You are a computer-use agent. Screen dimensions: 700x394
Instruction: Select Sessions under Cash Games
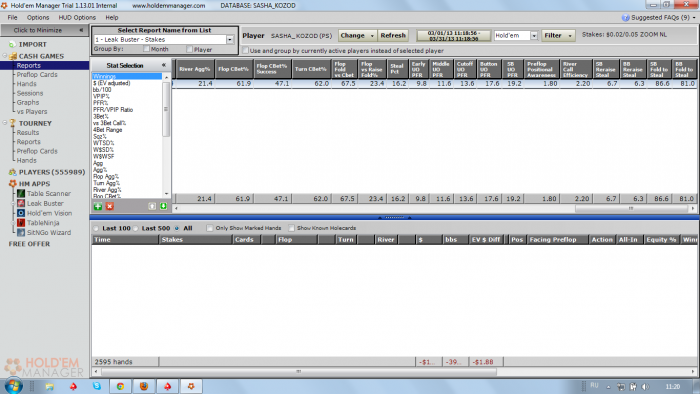[30, 93]
